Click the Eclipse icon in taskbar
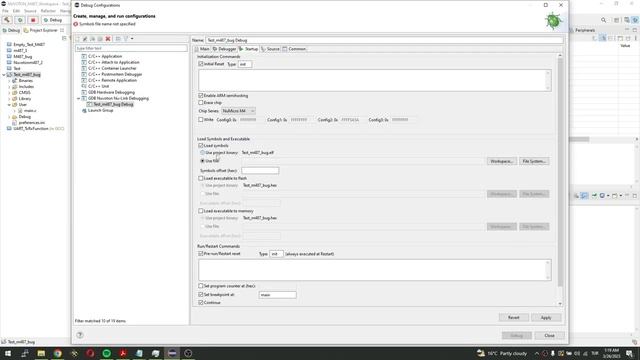 pos(172,353)
